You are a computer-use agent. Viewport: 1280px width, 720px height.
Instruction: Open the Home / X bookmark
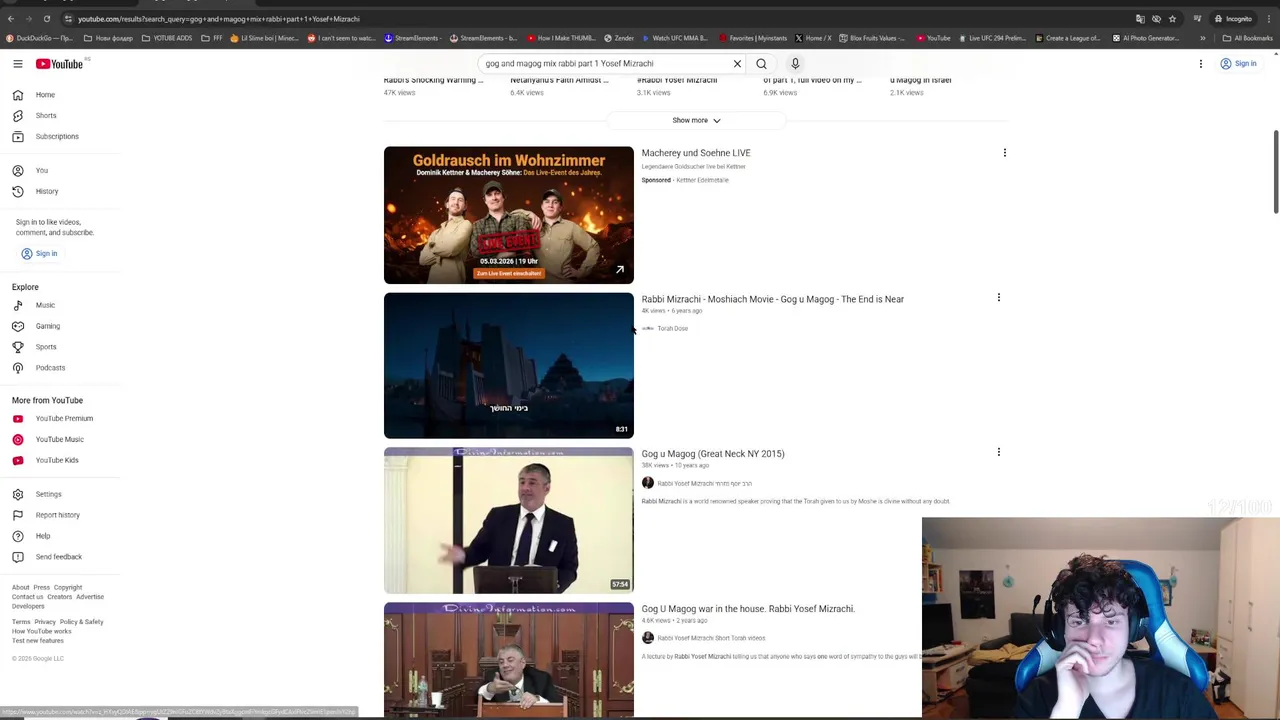tap(813, 38)
